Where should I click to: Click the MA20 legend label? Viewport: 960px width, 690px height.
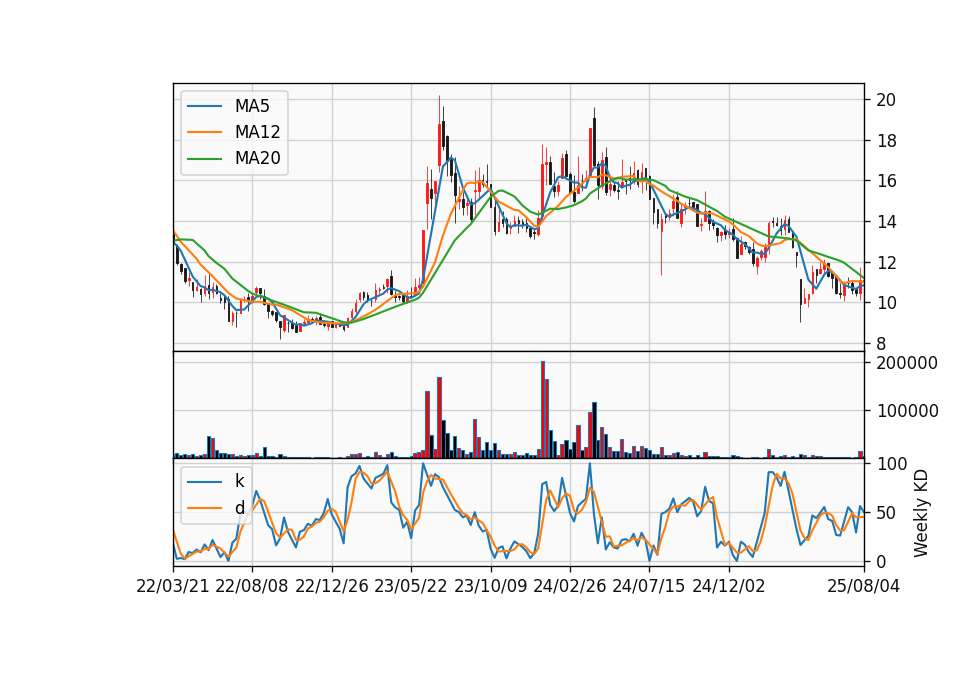pyautogui.click(x=257, y=158)
